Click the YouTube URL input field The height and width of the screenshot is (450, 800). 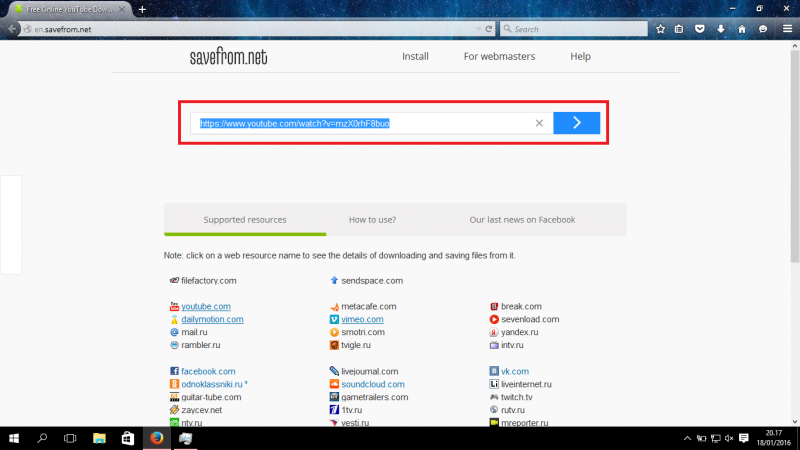tap(371, 123)
